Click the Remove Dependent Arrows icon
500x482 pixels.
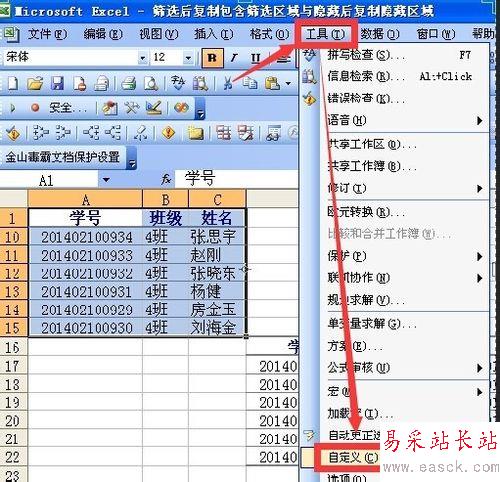point(113,133)
